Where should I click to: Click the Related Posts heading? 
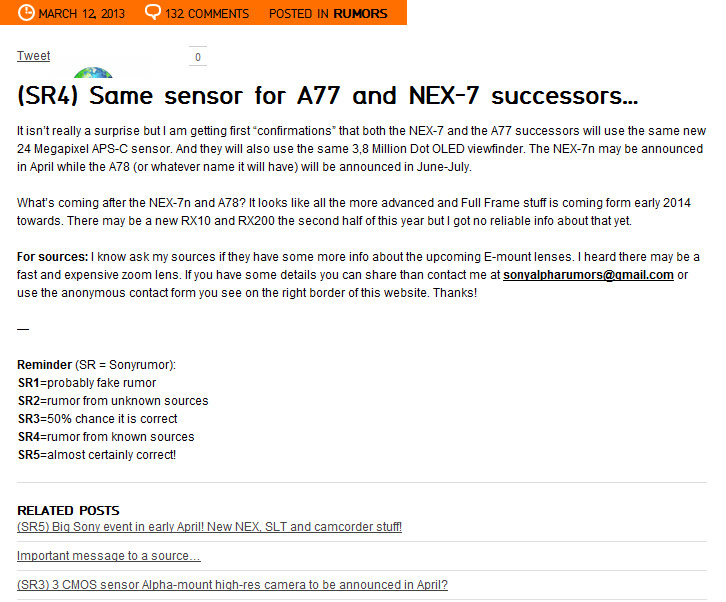point(68,510)
